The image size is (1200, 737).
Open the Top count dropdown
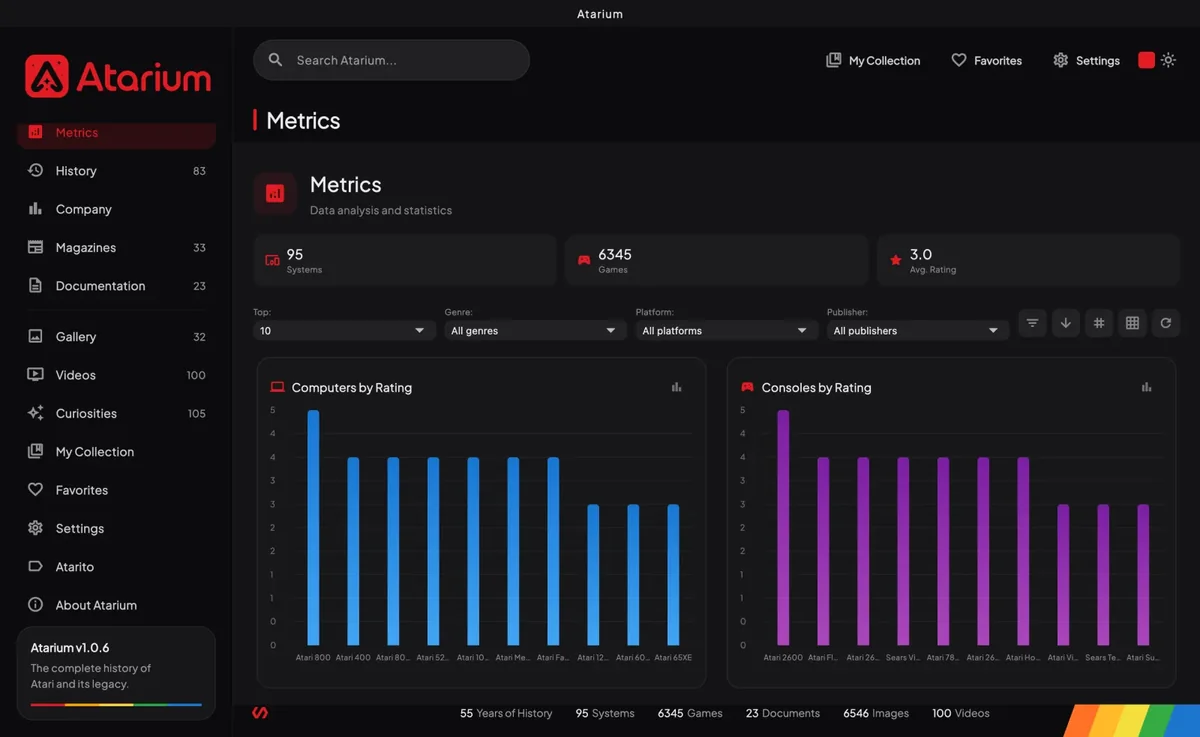coord(343,330)
